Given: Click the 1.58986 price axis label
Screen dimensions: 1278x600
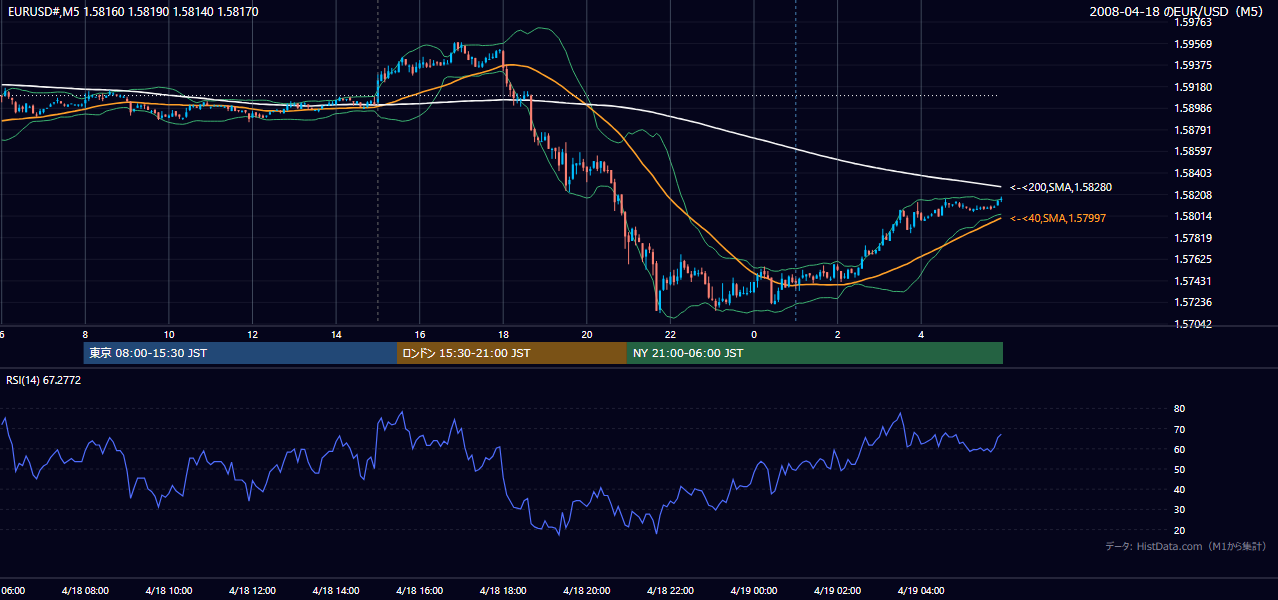Looking at the screenshot, I should (x=1193, y=108).
